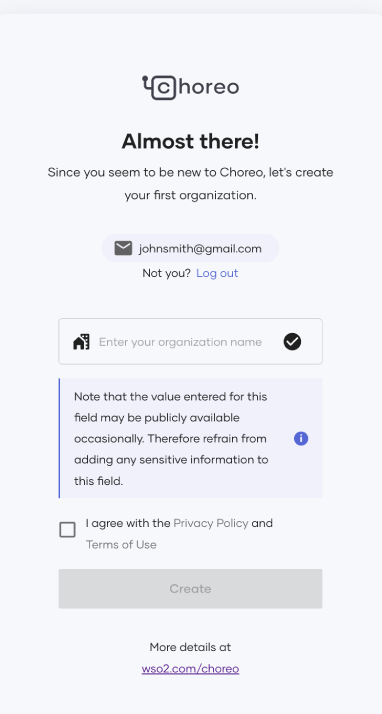Select the johnsmith@gmail.com email text
382x714 pixels.
(200, 249)
